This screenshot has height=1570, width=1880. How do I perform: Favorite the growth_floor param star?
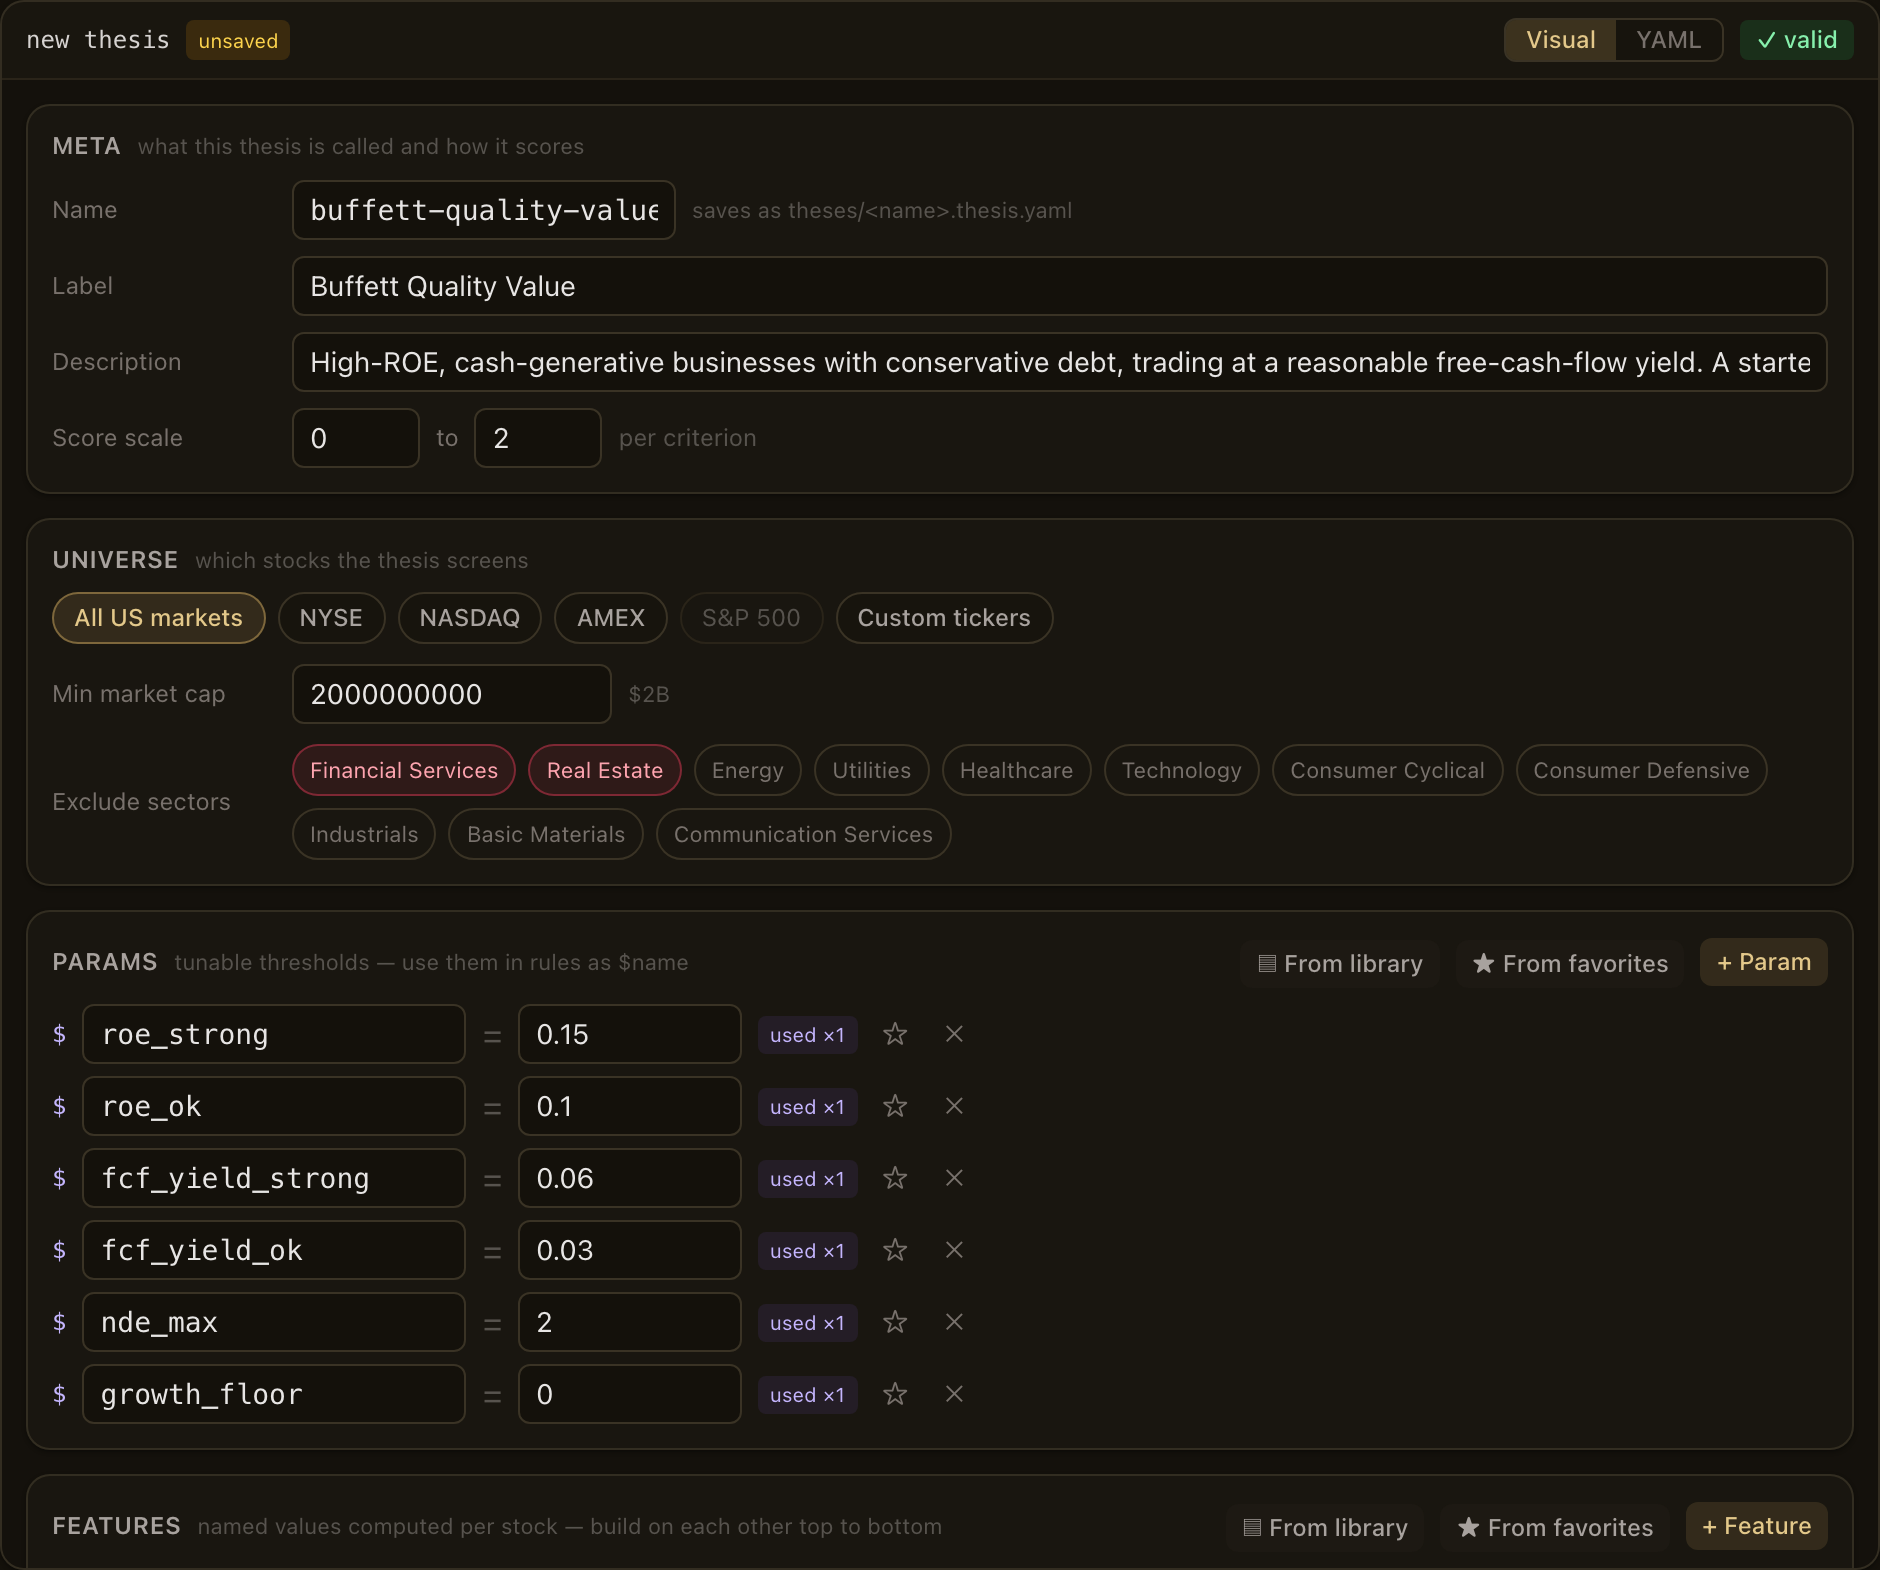tap(895, 1394)
